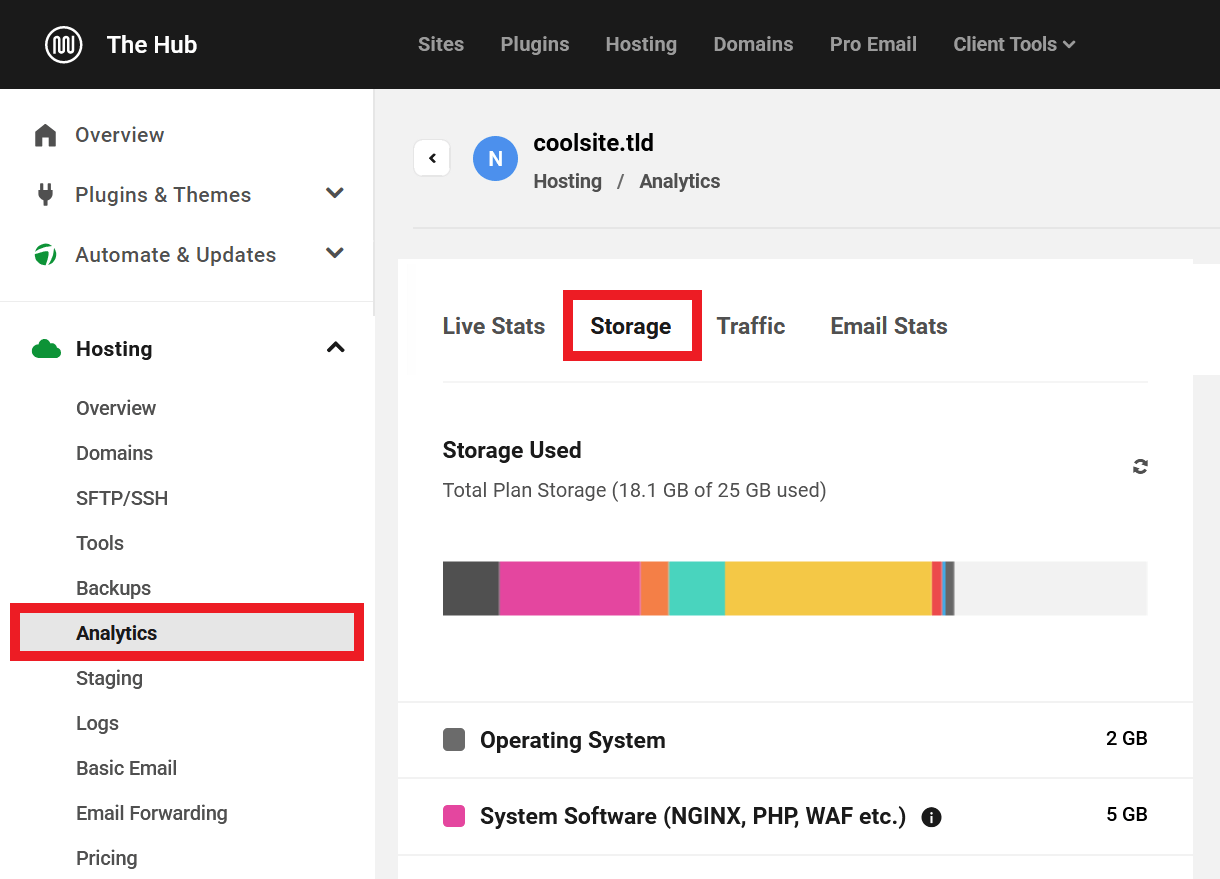This screenshot has height=879, width=1220.
Task: Open Backups in the Hosting sidebar
Action: click(x=113, y=588)
